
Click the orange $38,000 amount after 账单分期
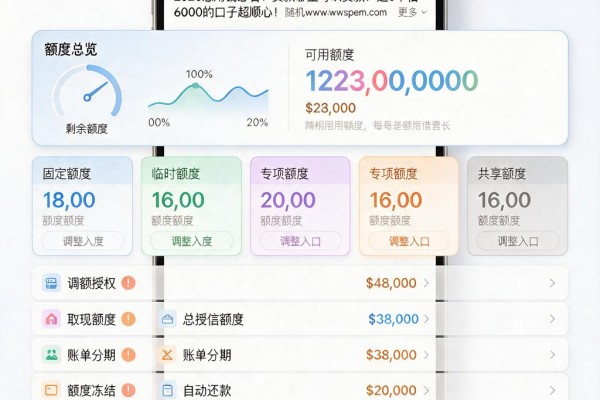[391, 355]
